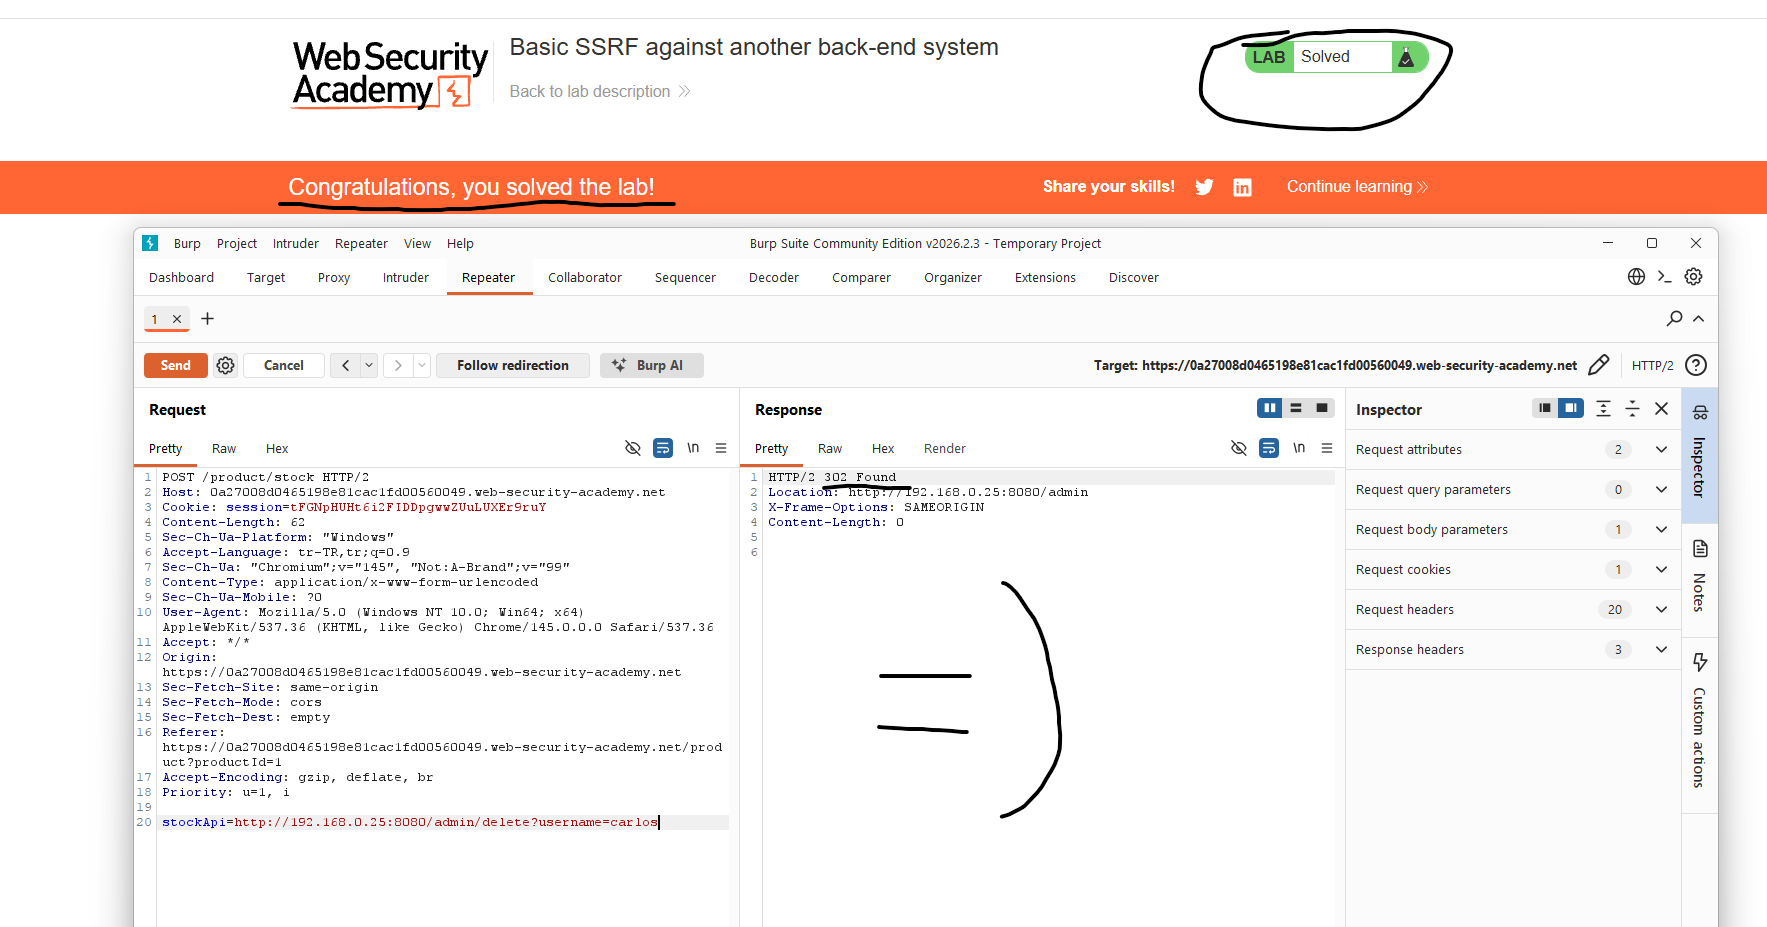1767x927 pixels.
Task: Click the Twitter share icon
Action: click(1204, 187)
